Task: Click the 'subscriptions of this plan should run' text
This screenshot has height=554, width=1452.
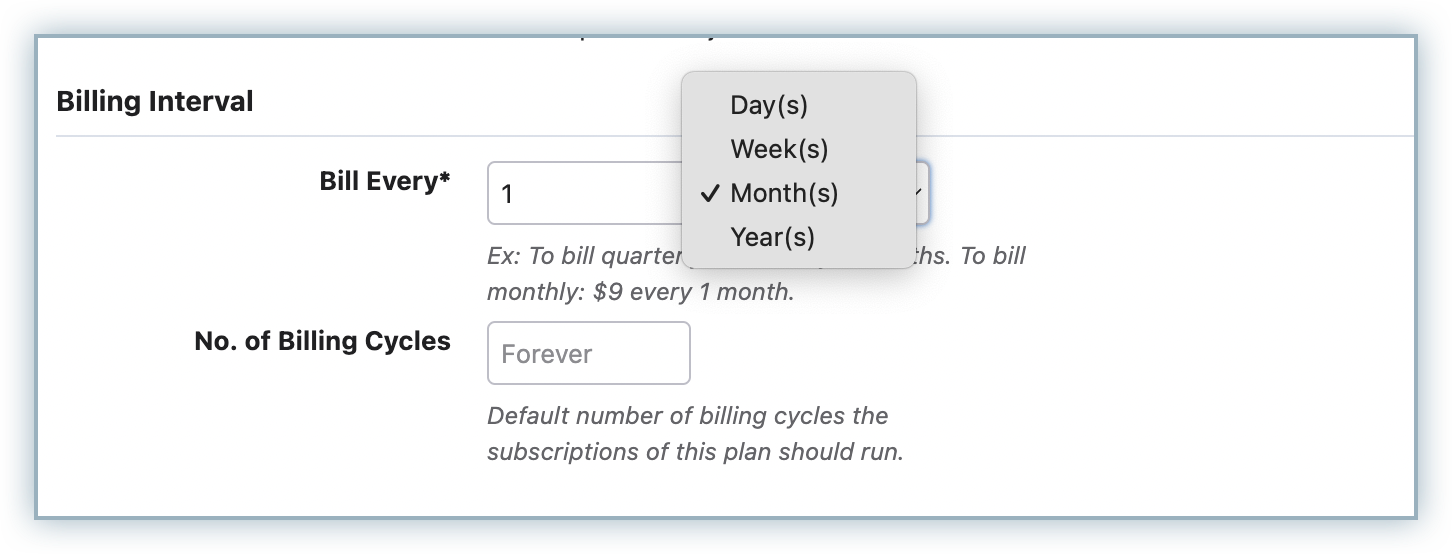Action: 695,451
